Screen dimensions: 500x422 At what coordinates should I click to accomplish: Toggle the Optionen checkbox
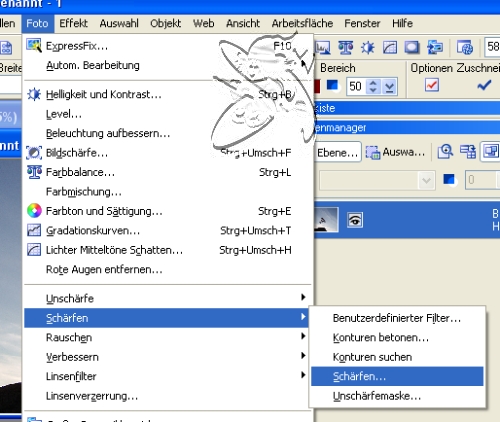click(x=432, y=85)
